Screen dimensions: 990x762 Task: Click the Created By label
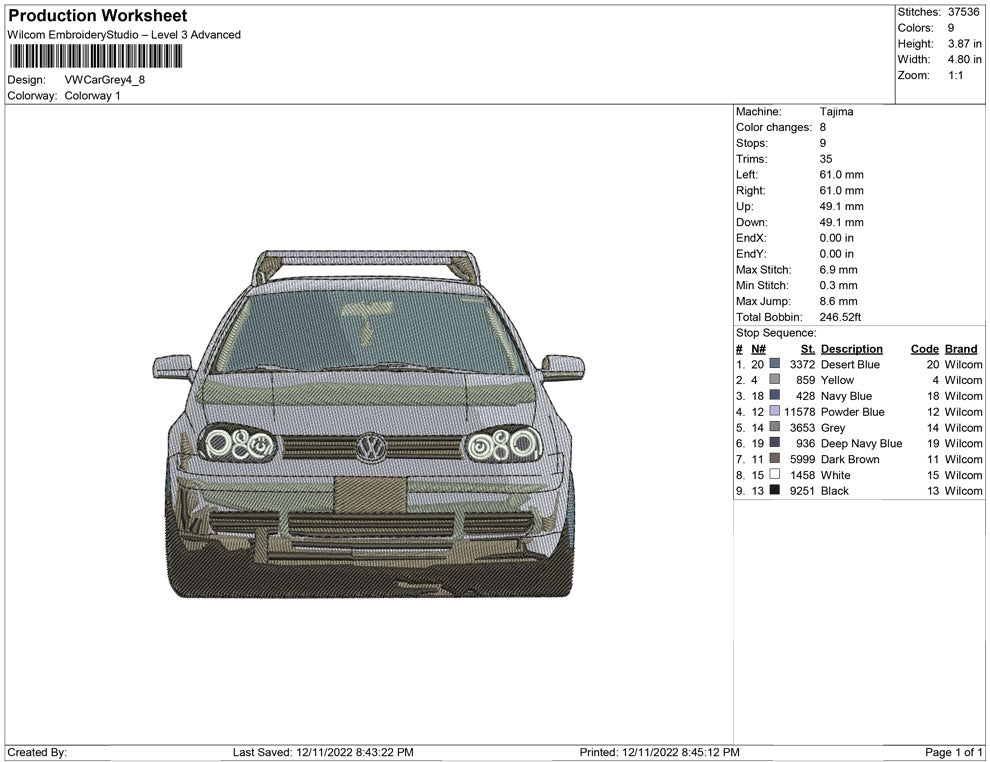point(37,752)
